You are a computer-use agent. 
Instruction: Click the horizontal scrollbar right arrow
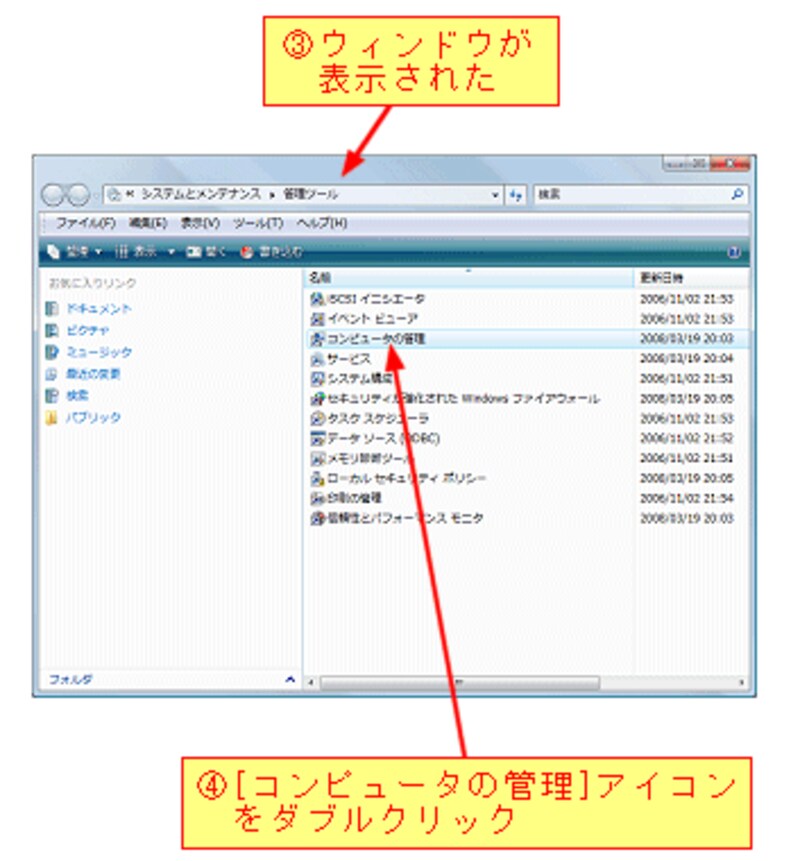click(x=741, y=683)
